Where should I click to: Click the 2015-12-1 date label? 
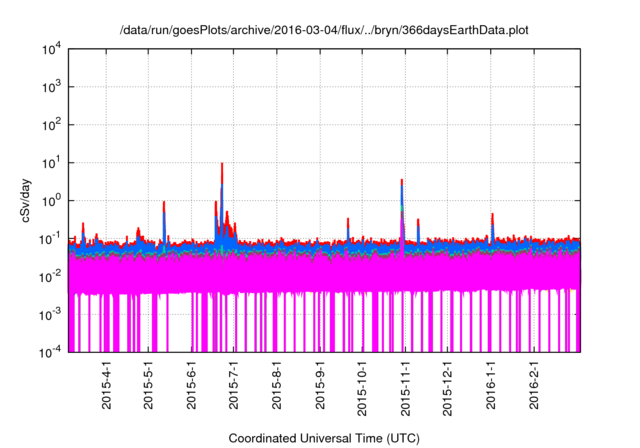(448, 388)
